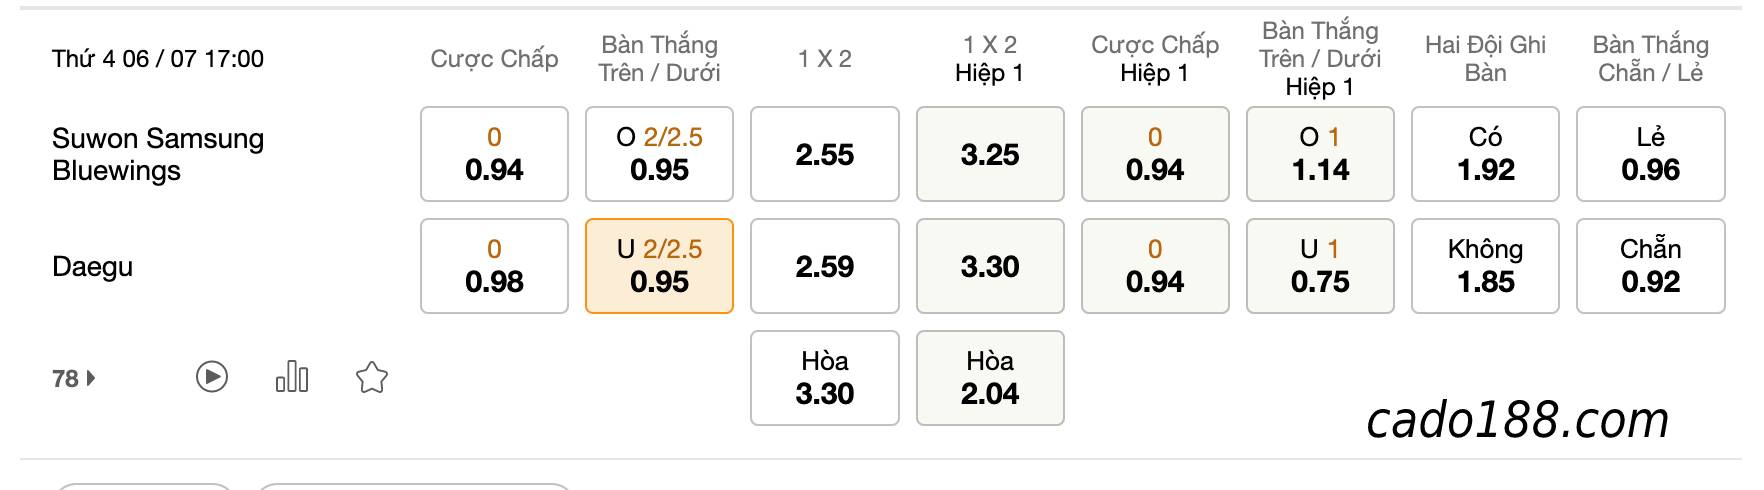The height and width of the screenshot is (490, 1764).
Task: Choose first half Suwon 1X2 odds 3.25
Action: pos(990,154)
